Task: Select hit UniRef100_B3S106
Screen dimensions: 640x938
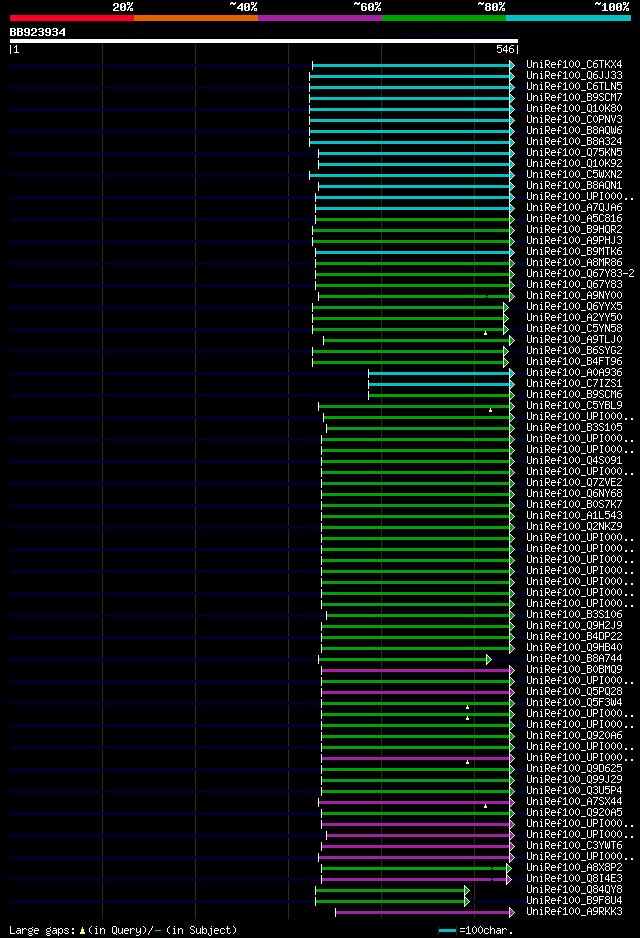Action: coord(574,614)
